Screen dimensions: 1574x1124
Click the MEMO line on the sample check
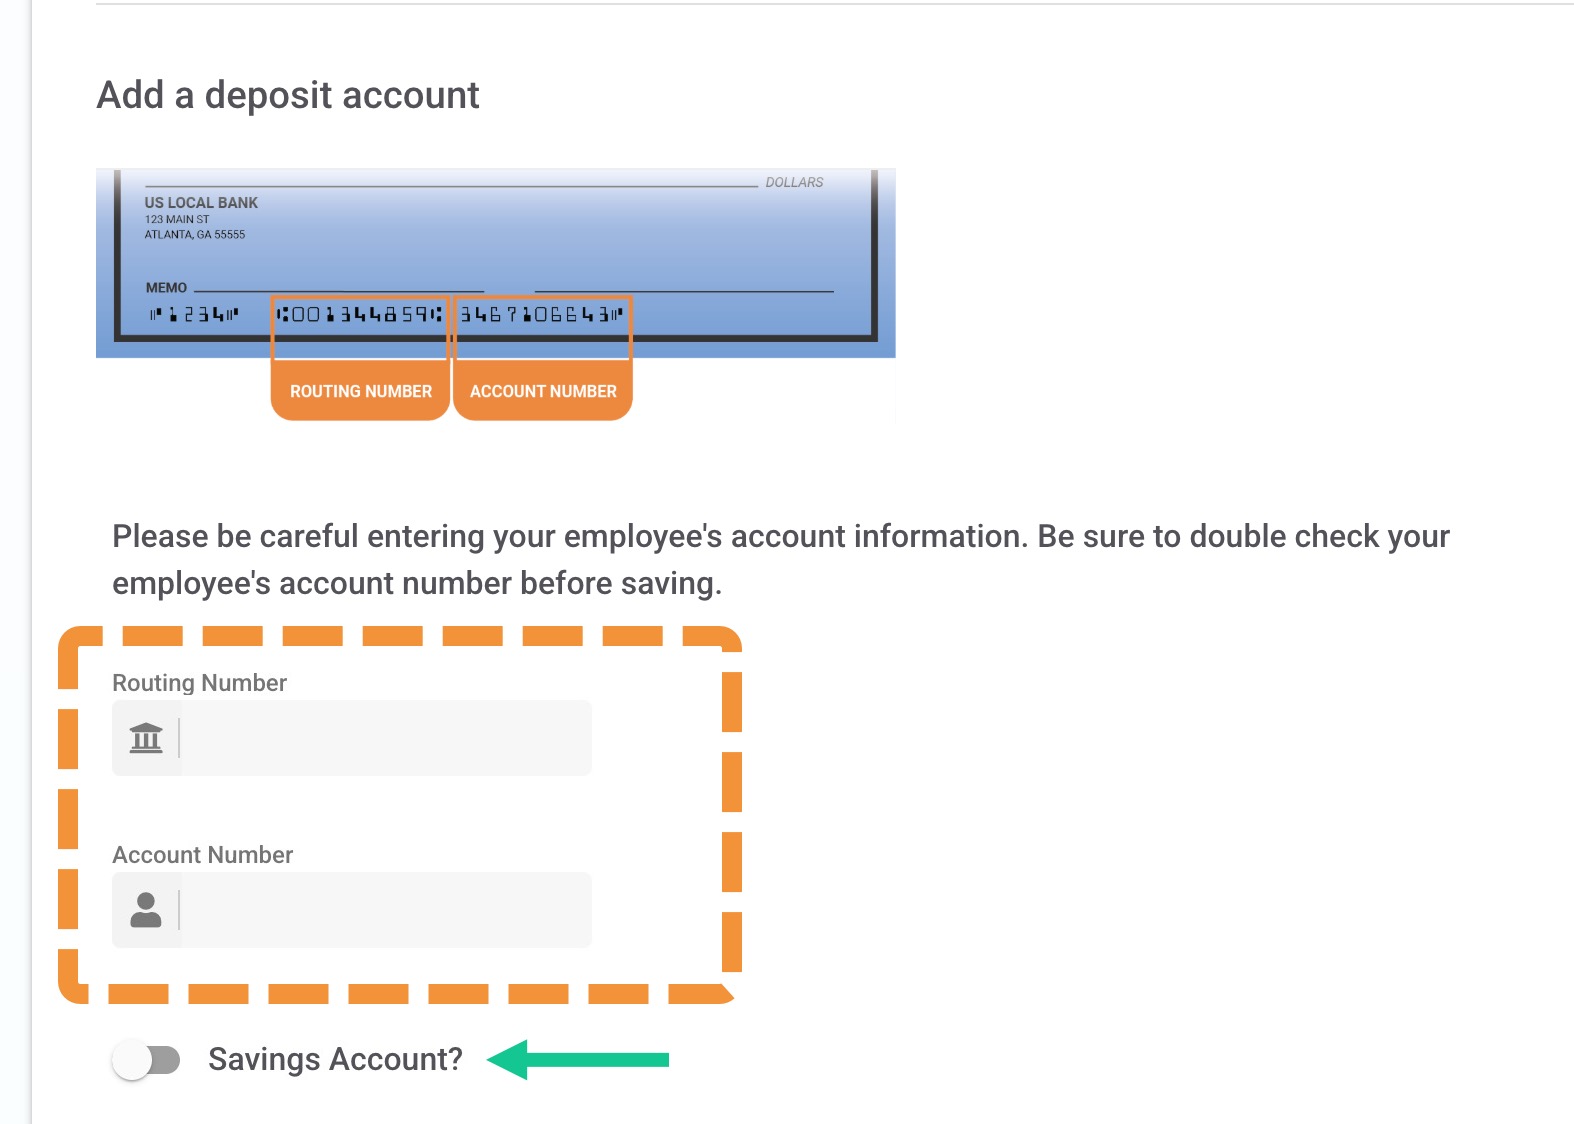[314, 288]
